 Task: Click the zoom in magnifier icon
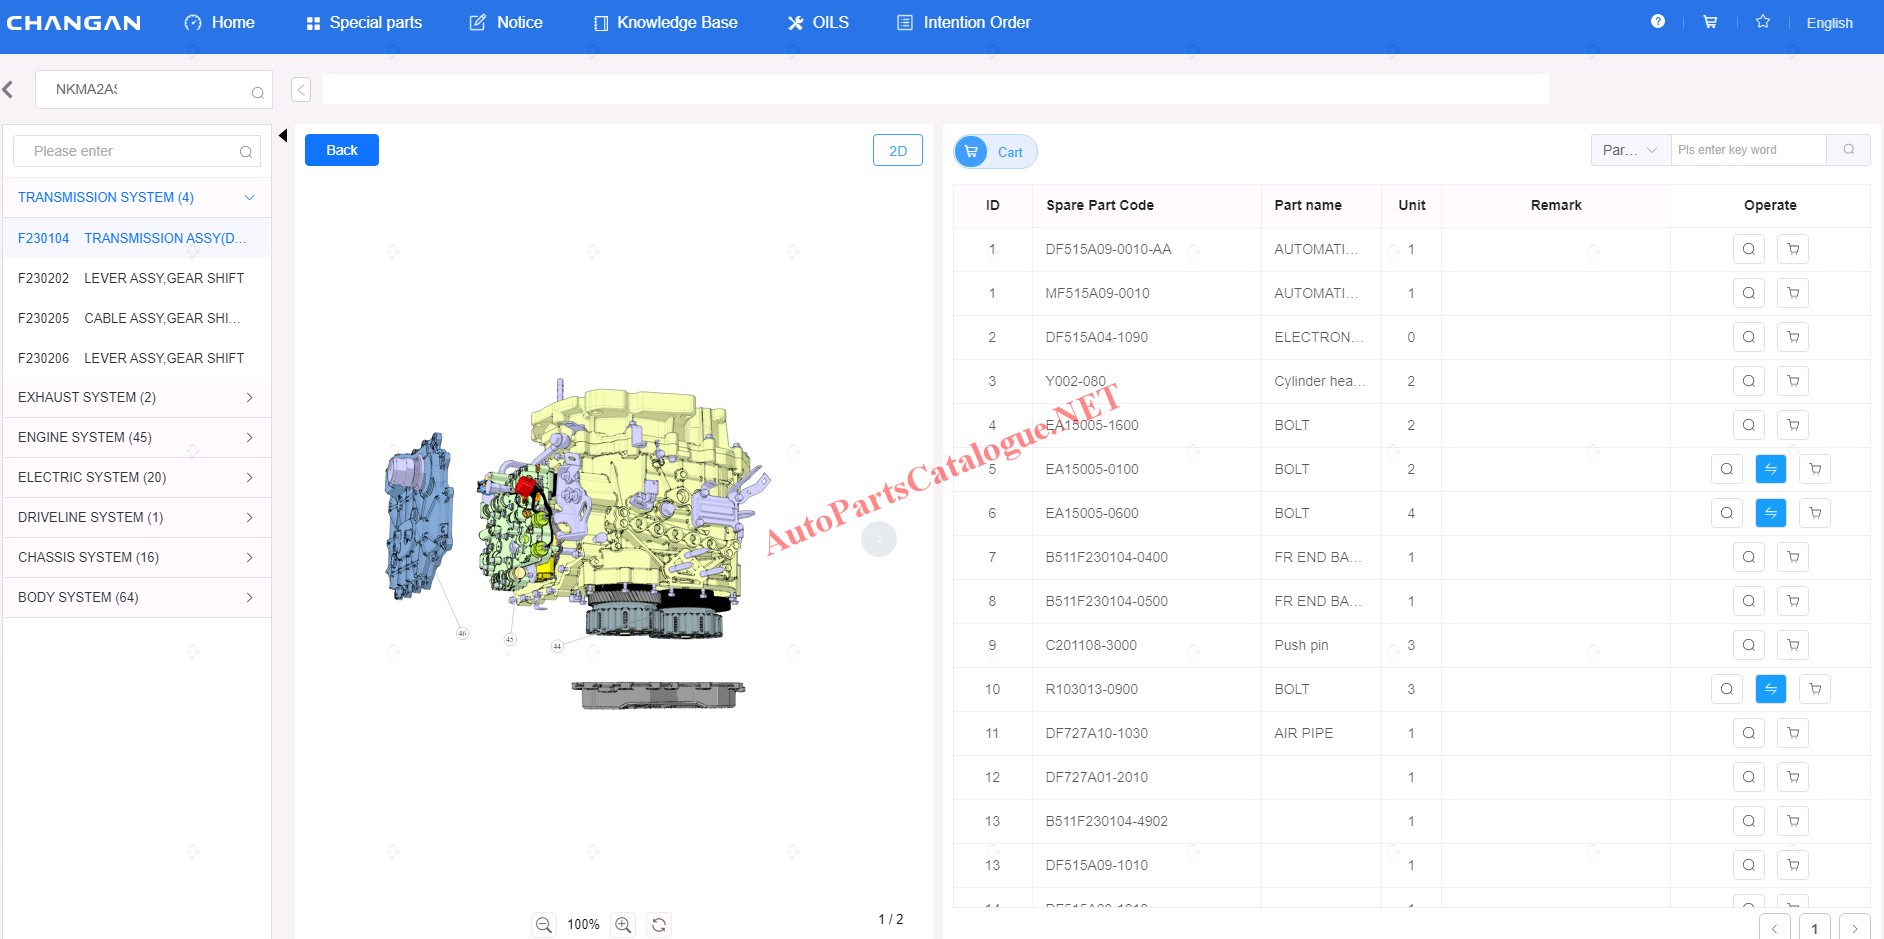(623, 925)
